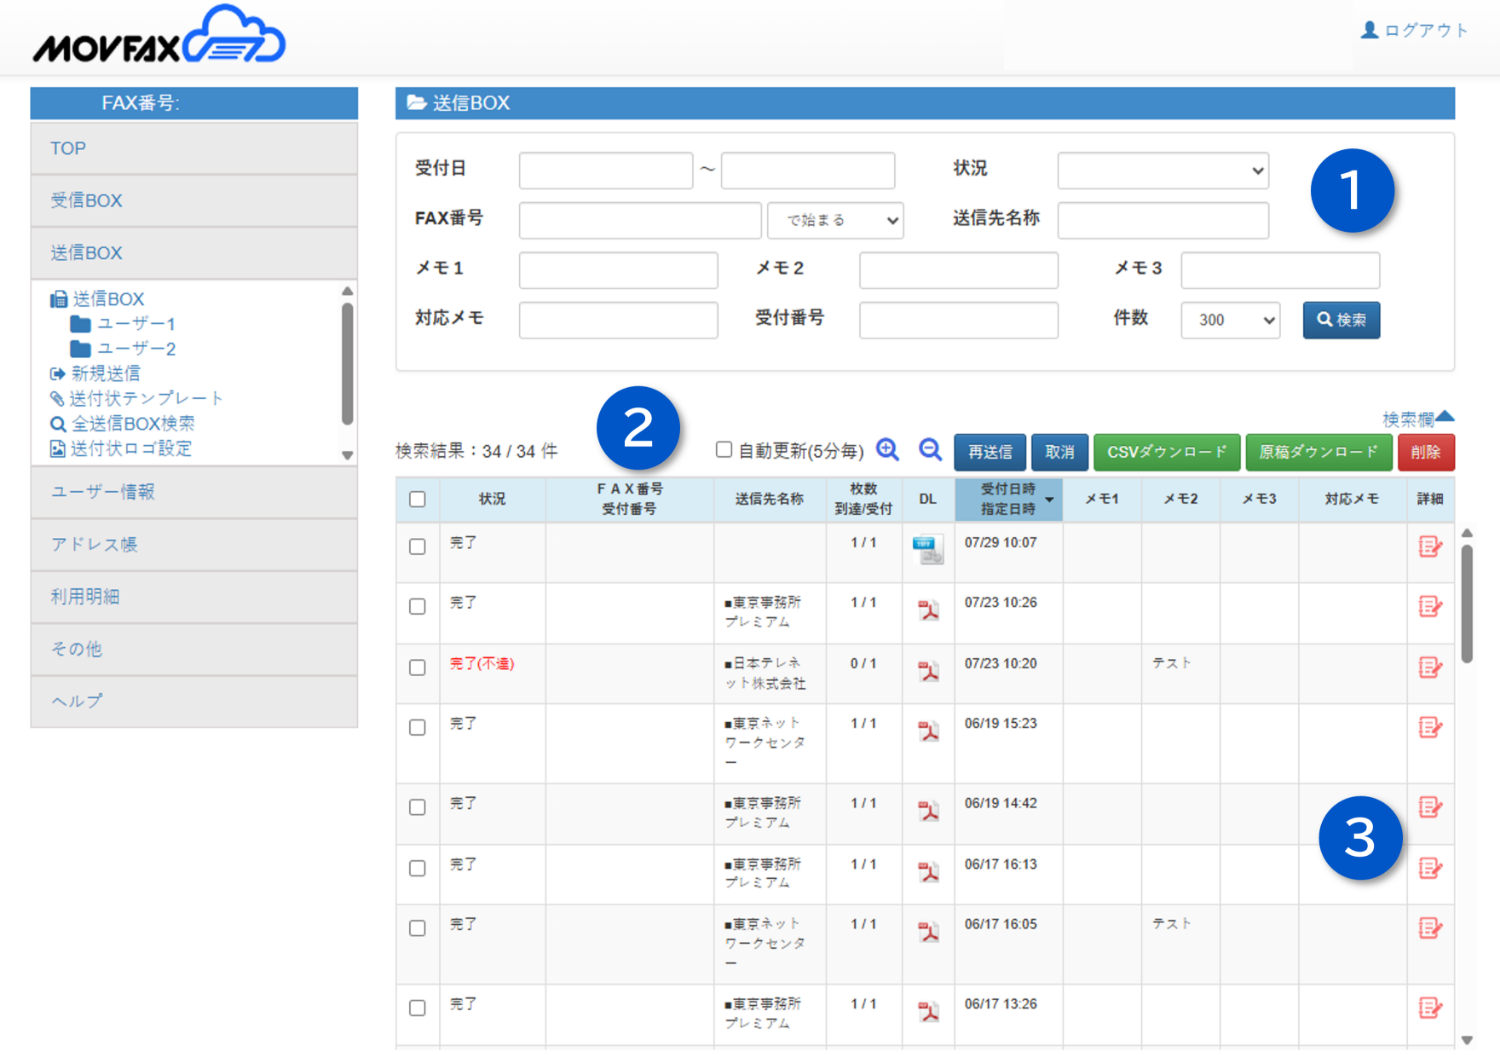Select 送付状ロゴ設定 in the sidebar tree

[121, 448]
